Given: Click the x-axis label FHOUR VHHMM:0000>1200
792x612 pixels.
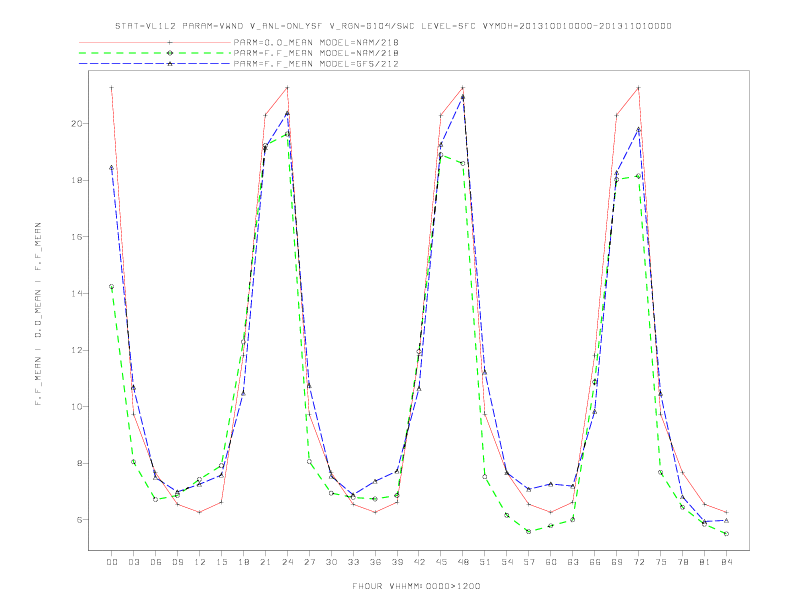Looking at the screenshot, I should [416, 586].
